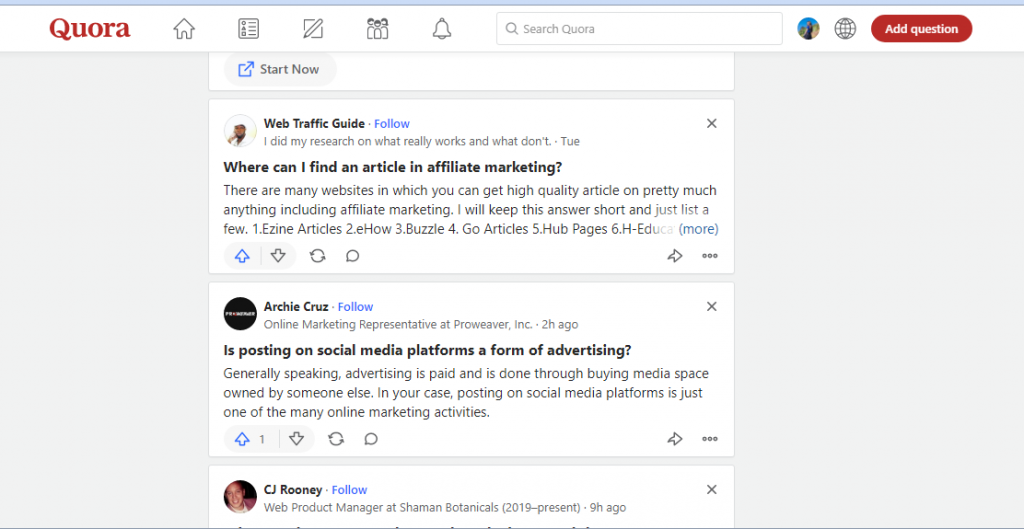Screen dimensions: 1024x529
Task: Dismiss the CJ Rooney post
Action: coord(711,490)
